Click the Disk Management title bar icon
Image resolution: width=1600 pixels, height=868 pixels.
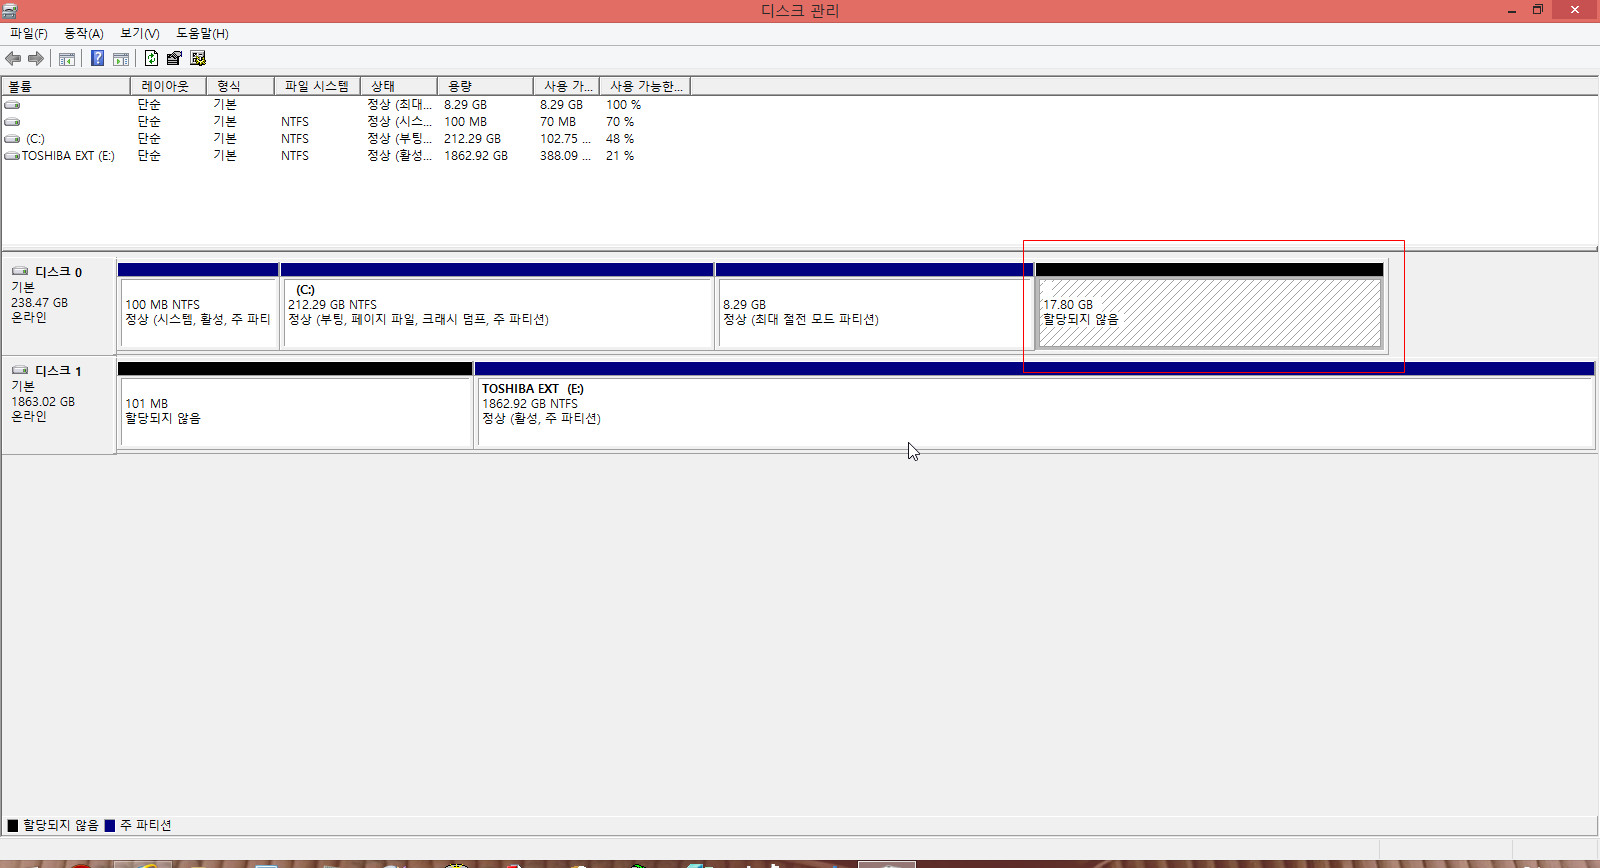tap(9, 10)
